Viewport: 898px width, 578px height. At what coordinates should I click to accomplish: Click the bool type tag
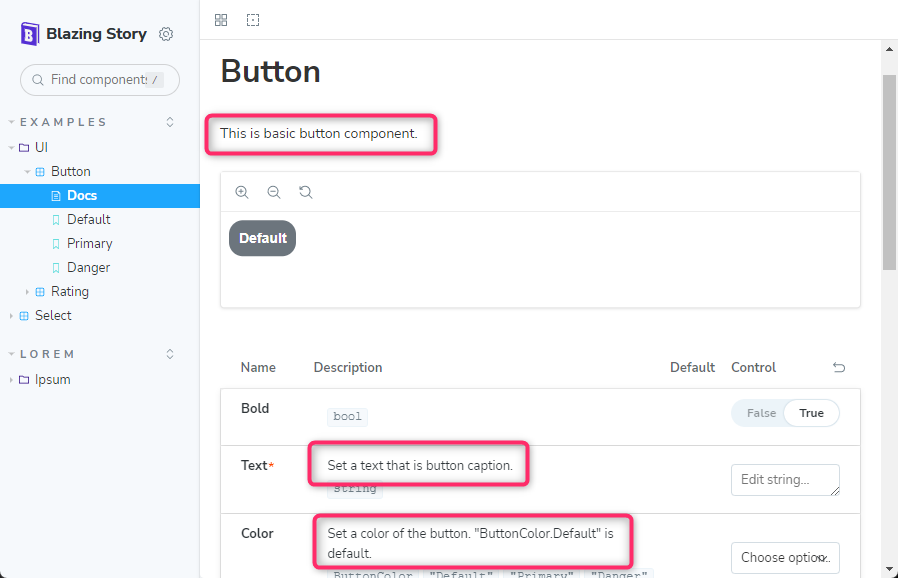click(348, 416)
